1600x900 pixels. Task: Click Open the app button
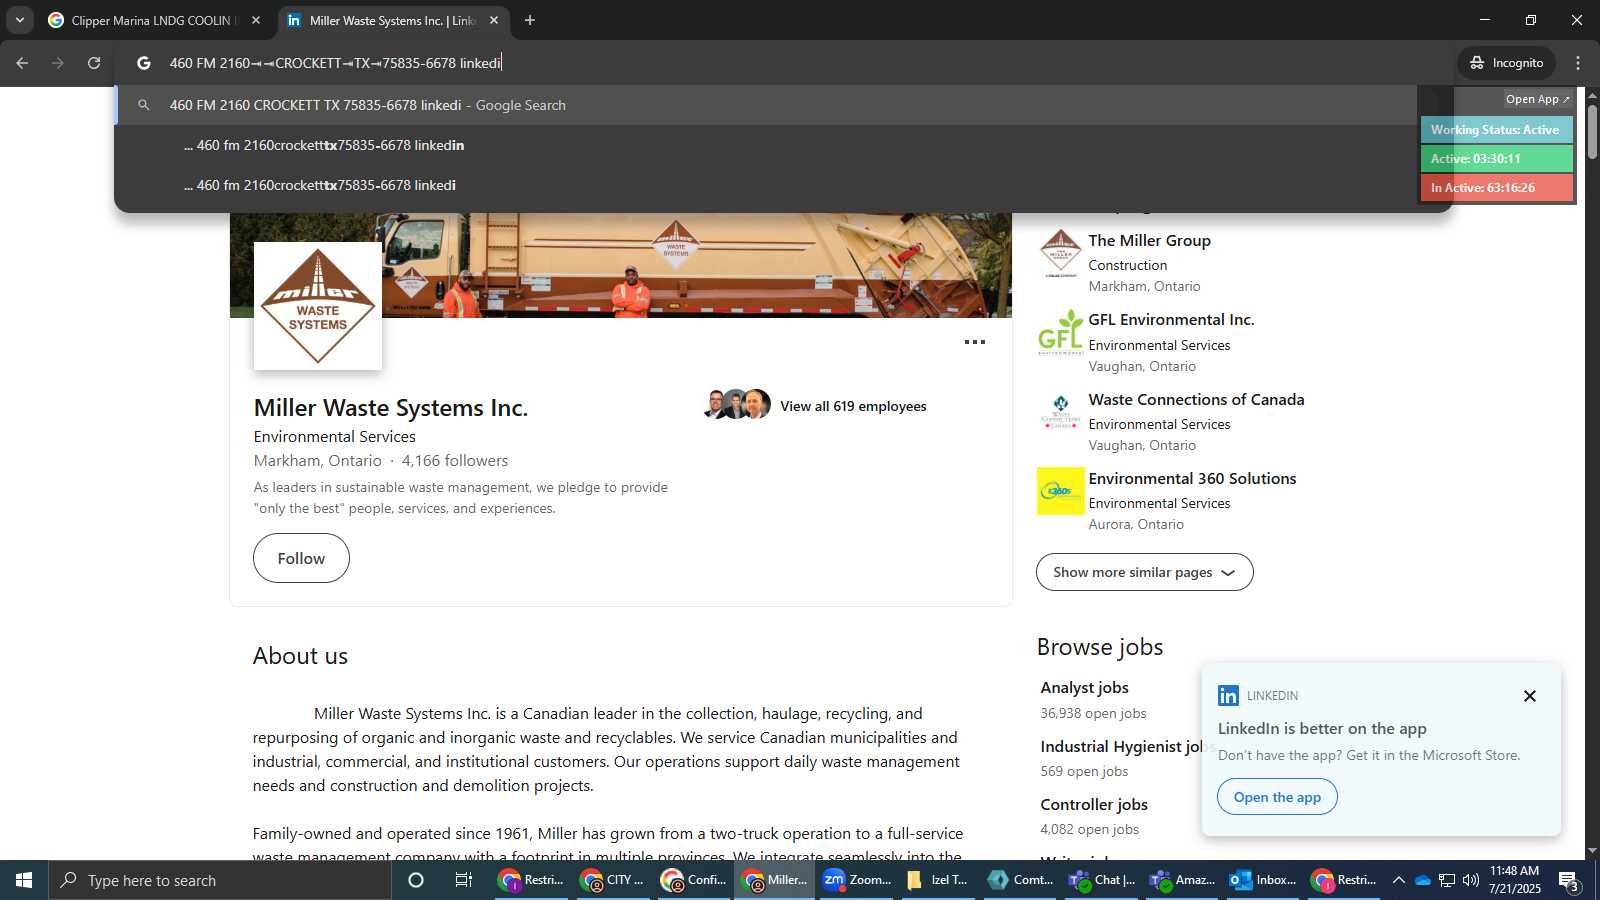click(1277, 797)
